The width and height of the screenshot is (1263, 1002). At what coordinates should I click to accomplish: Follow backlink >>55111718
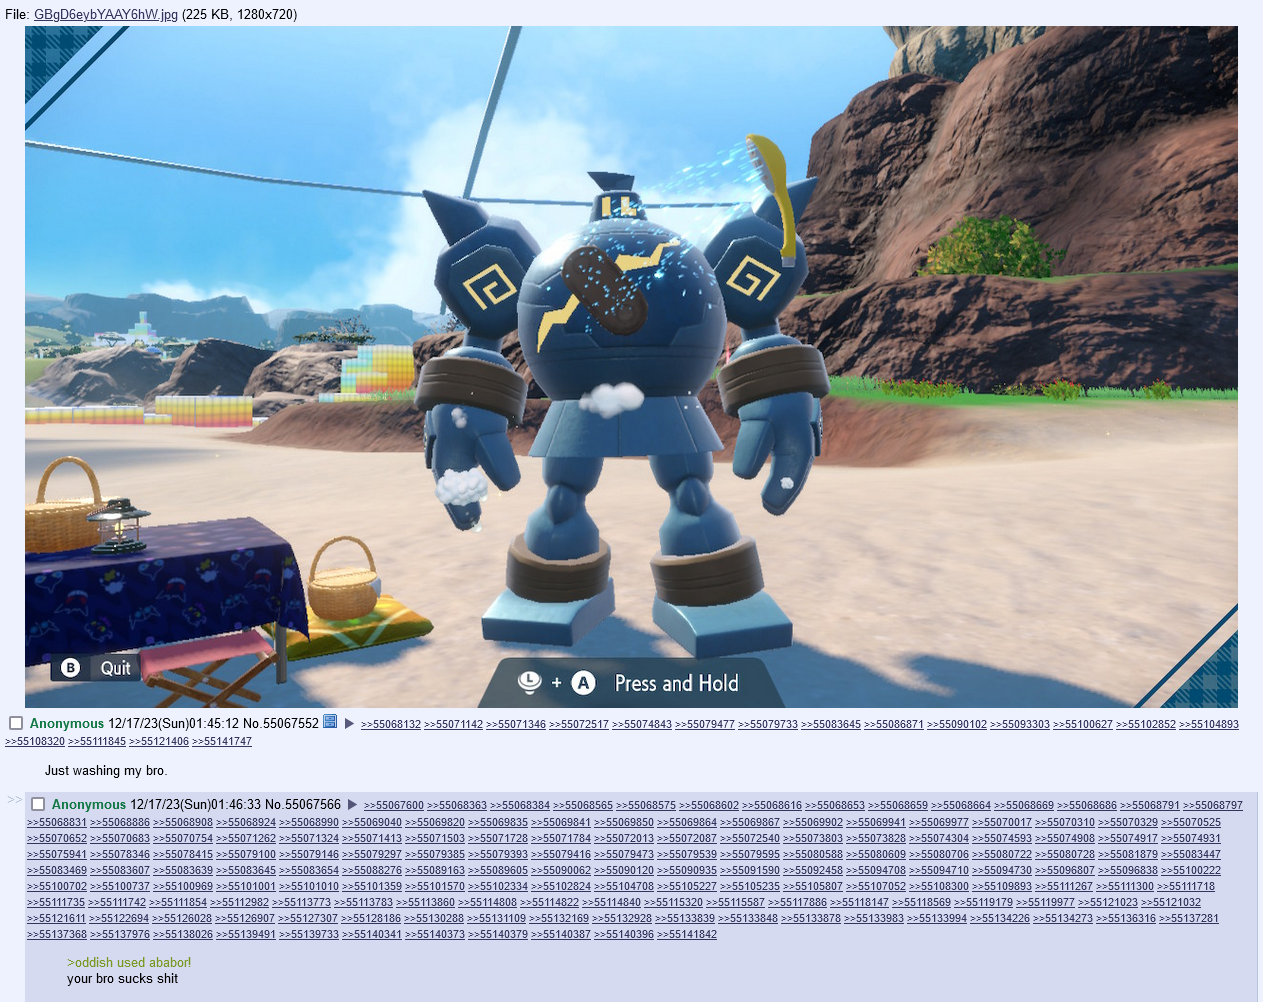pyautogui.click(x=1186, y=886)
